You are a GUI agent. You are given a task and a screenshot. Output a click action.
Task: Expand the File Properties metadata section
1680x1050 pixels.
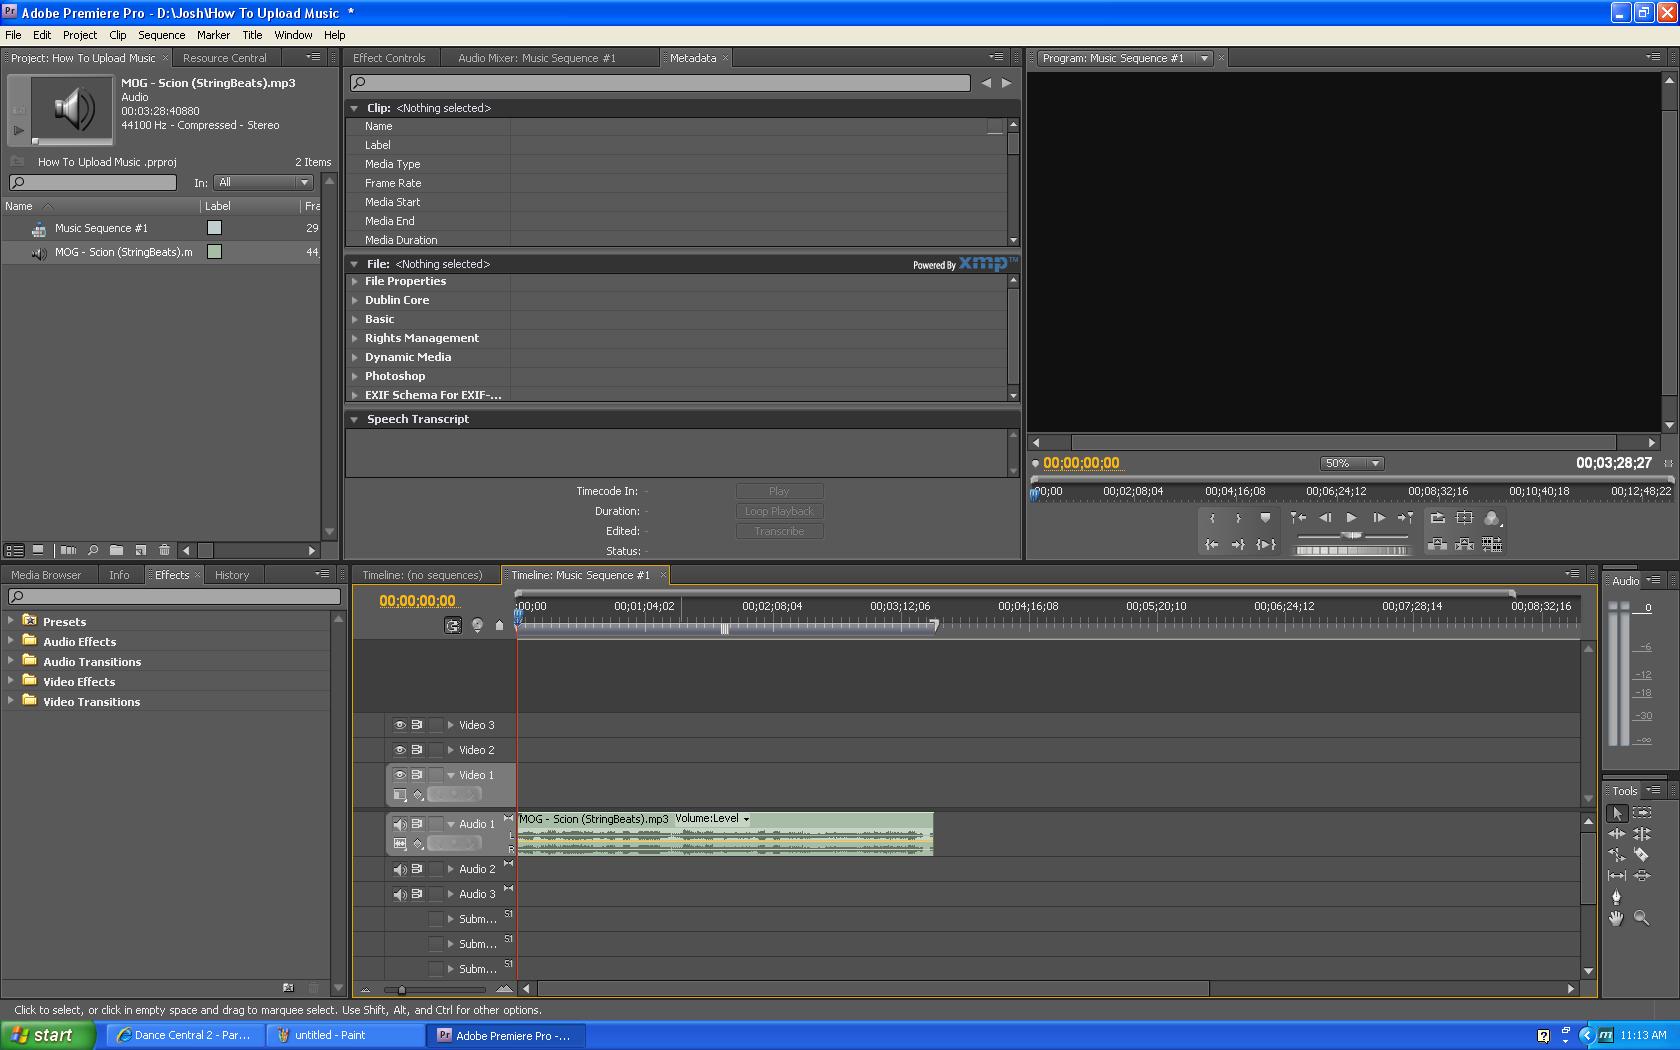click(x=355, y=281)
